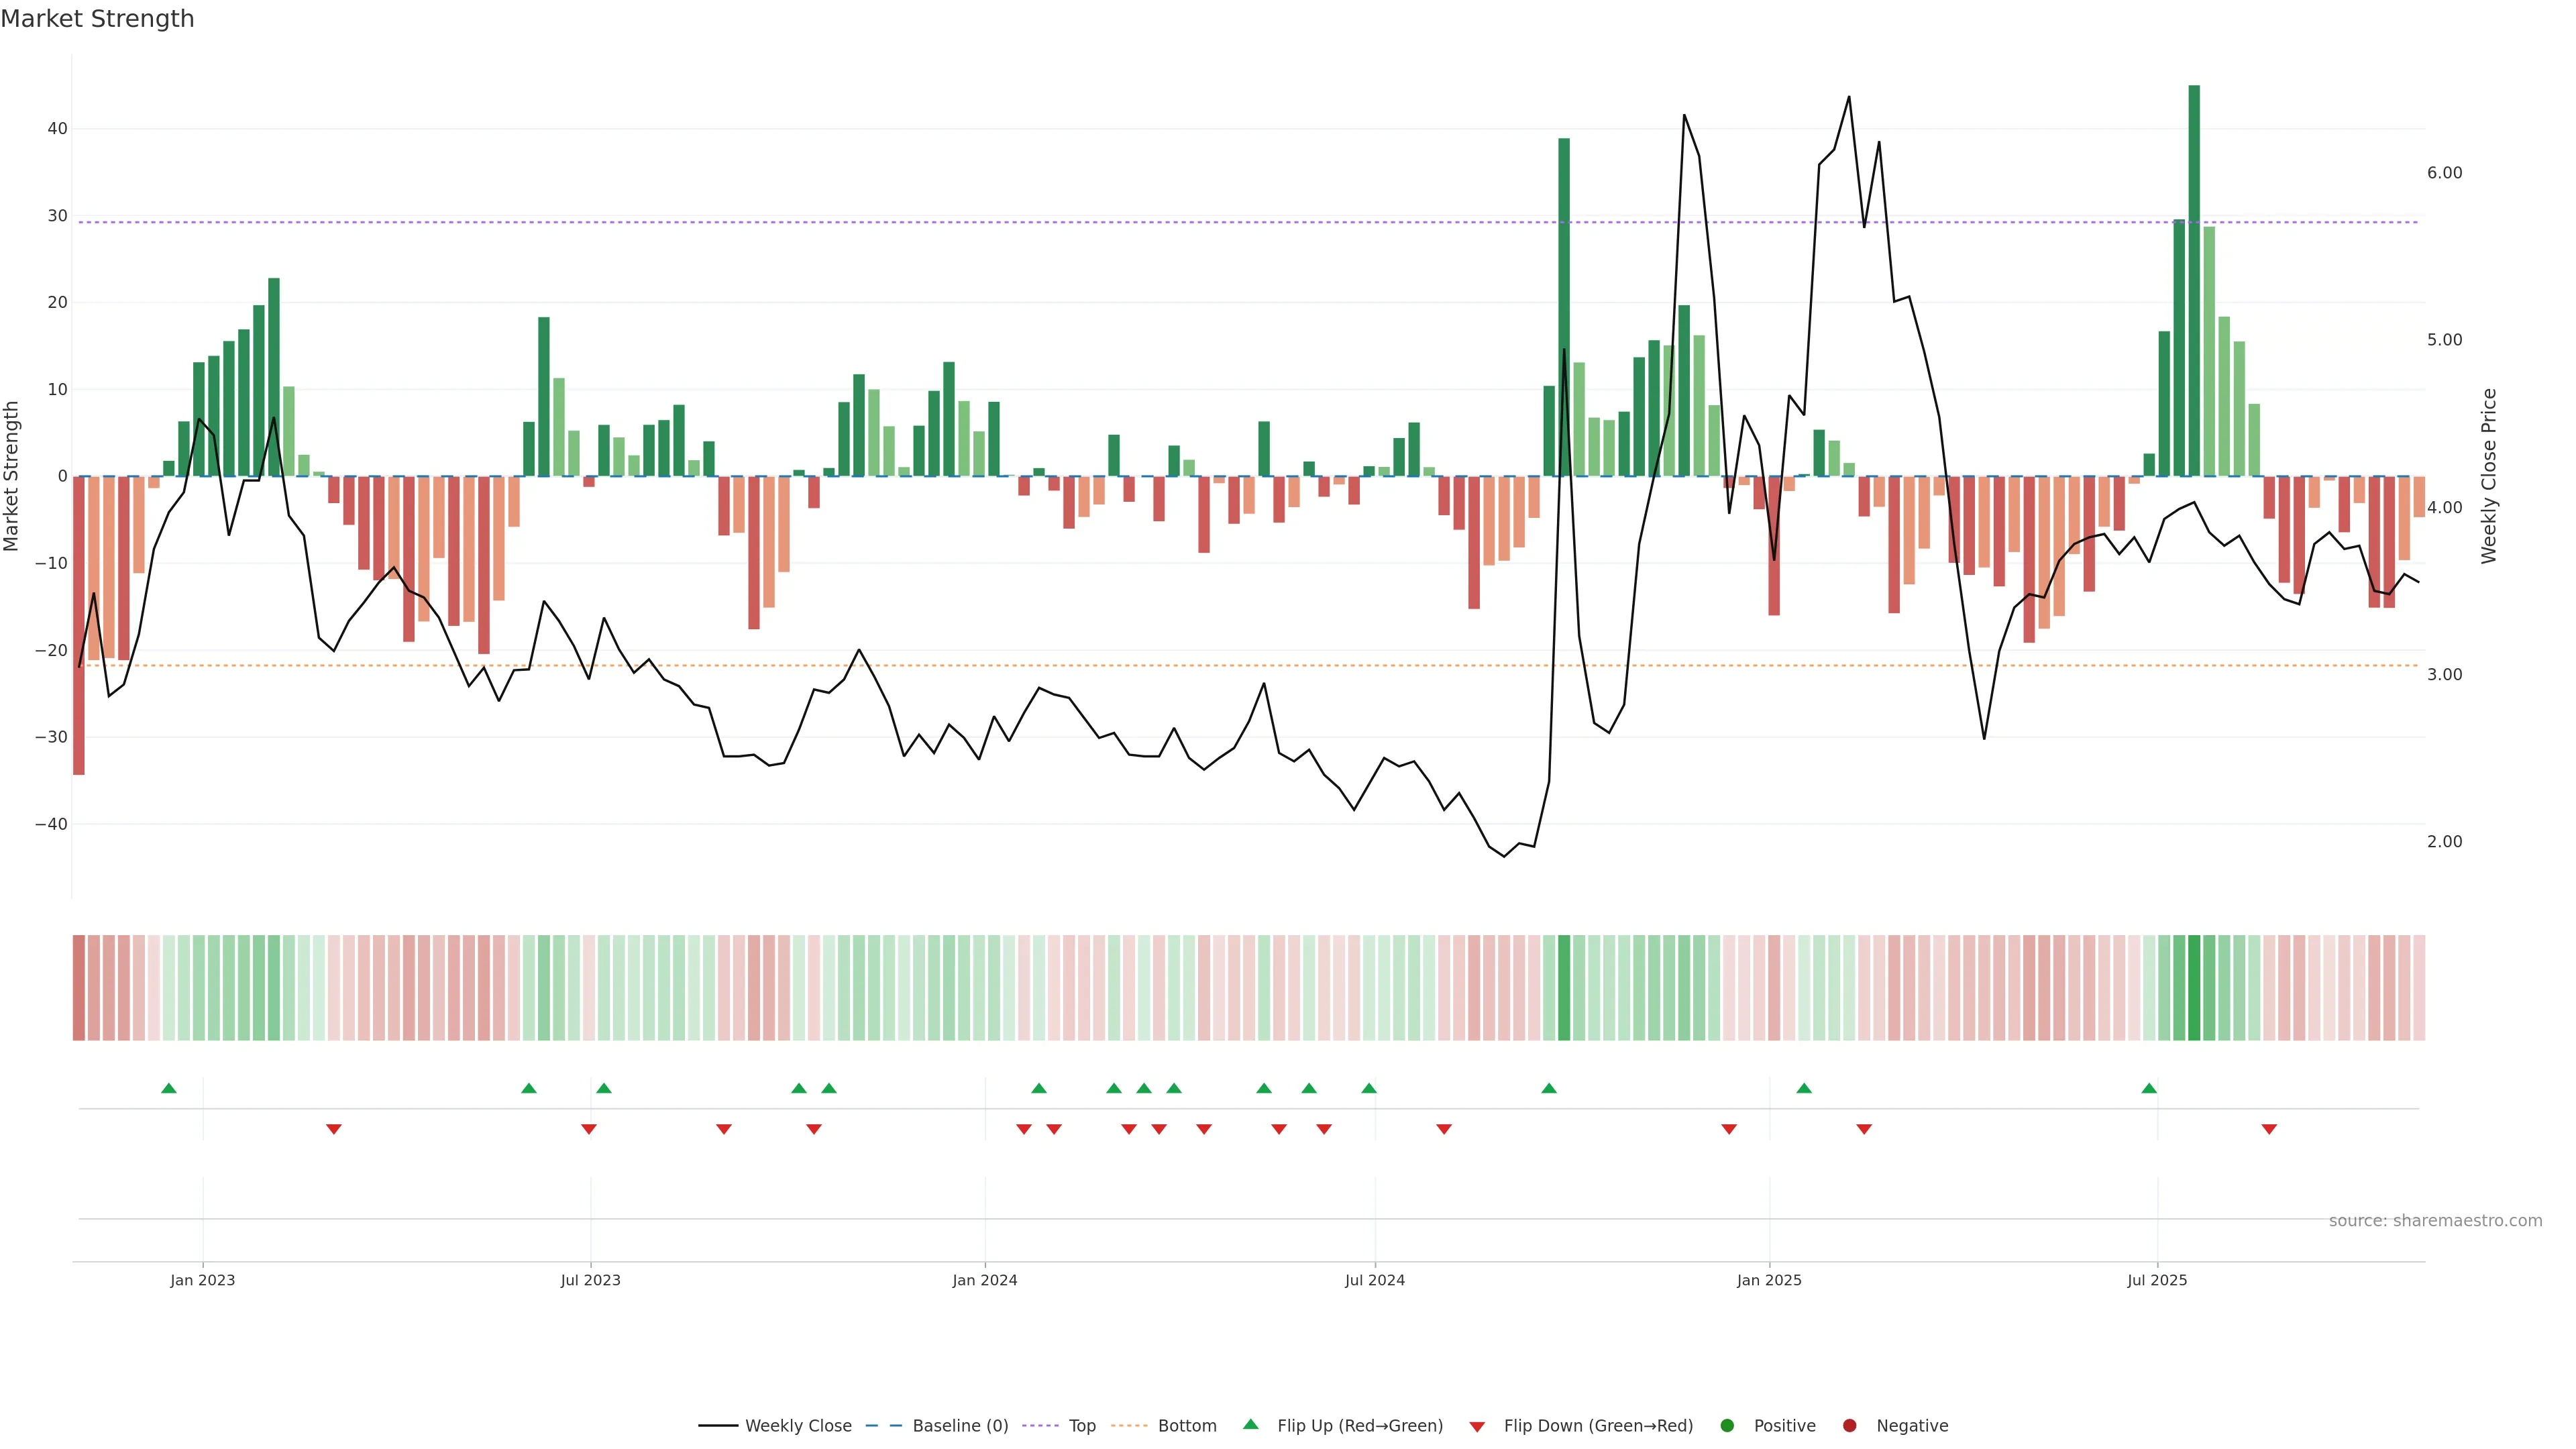Hide the Bottom threshold legend entry
This screenshot has width=2576, height=1449.
pyautogui.click(x=1186, y=1426)
